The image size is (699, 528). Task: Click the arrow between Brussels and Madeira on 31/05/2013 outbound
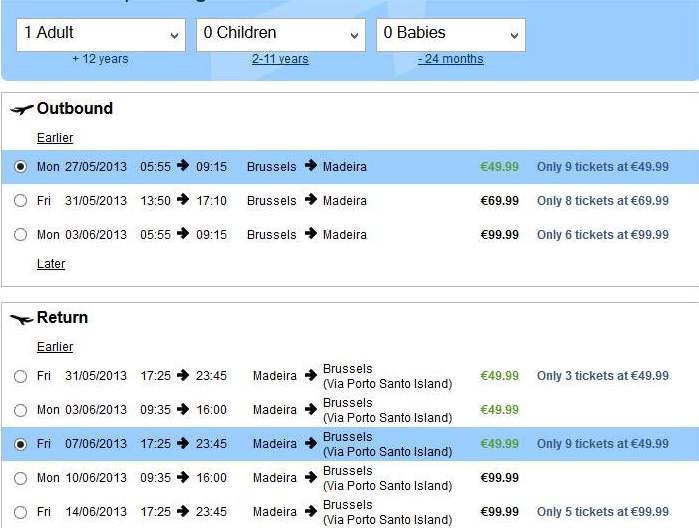click(x=311, y=200)
